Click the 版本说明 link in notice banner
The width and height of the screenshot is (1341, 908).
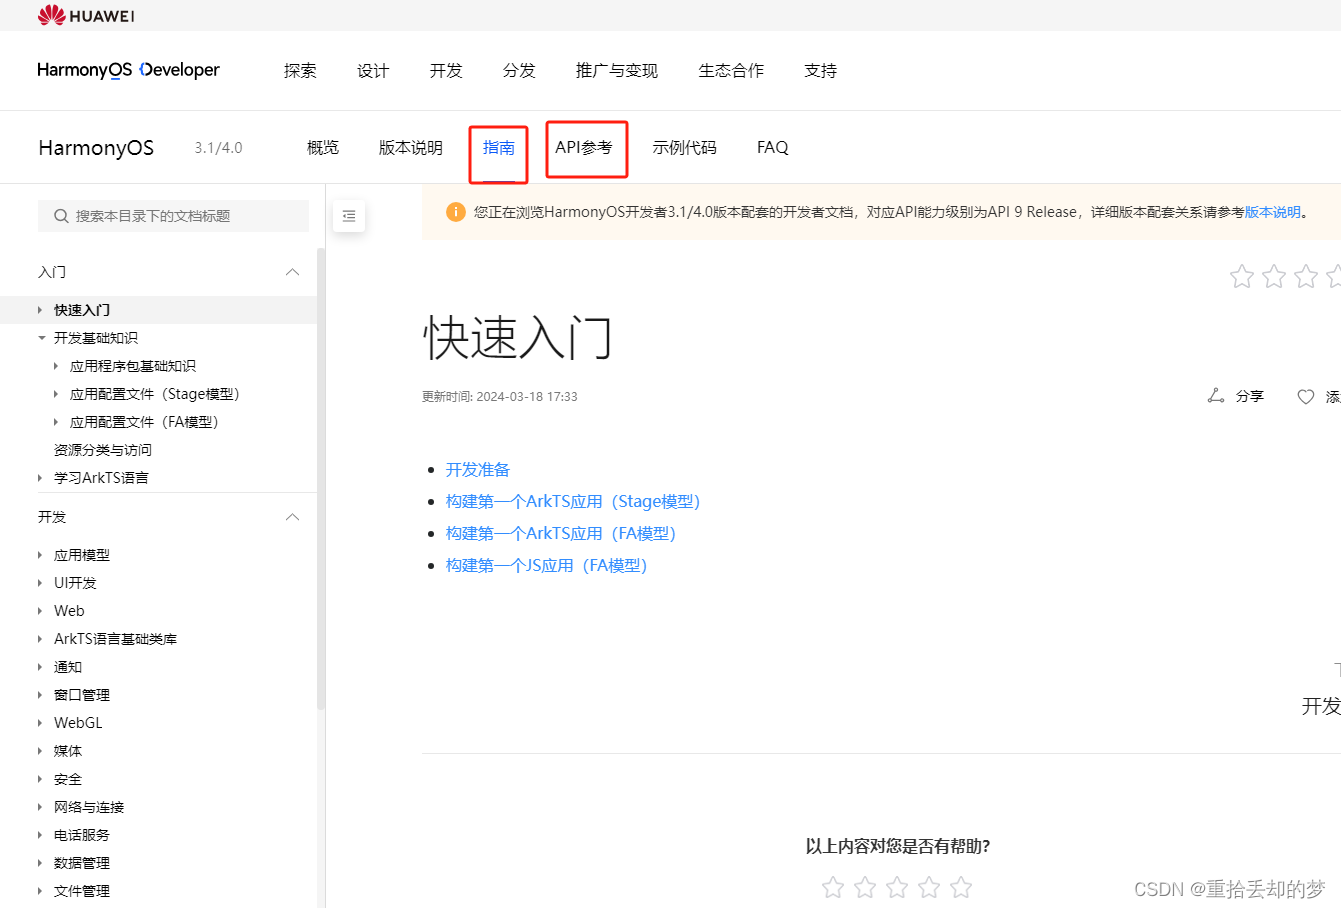(1273, 212)
